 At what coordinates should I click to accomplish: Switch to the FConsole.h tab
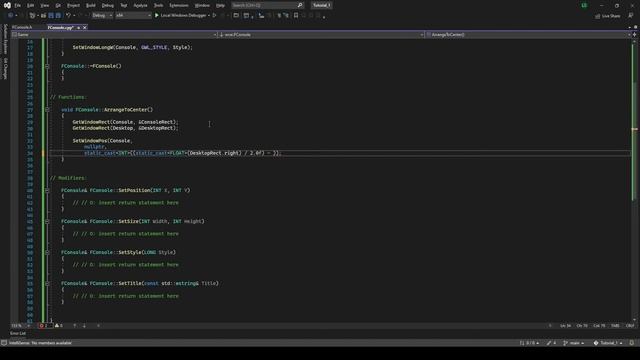(22, 27)
